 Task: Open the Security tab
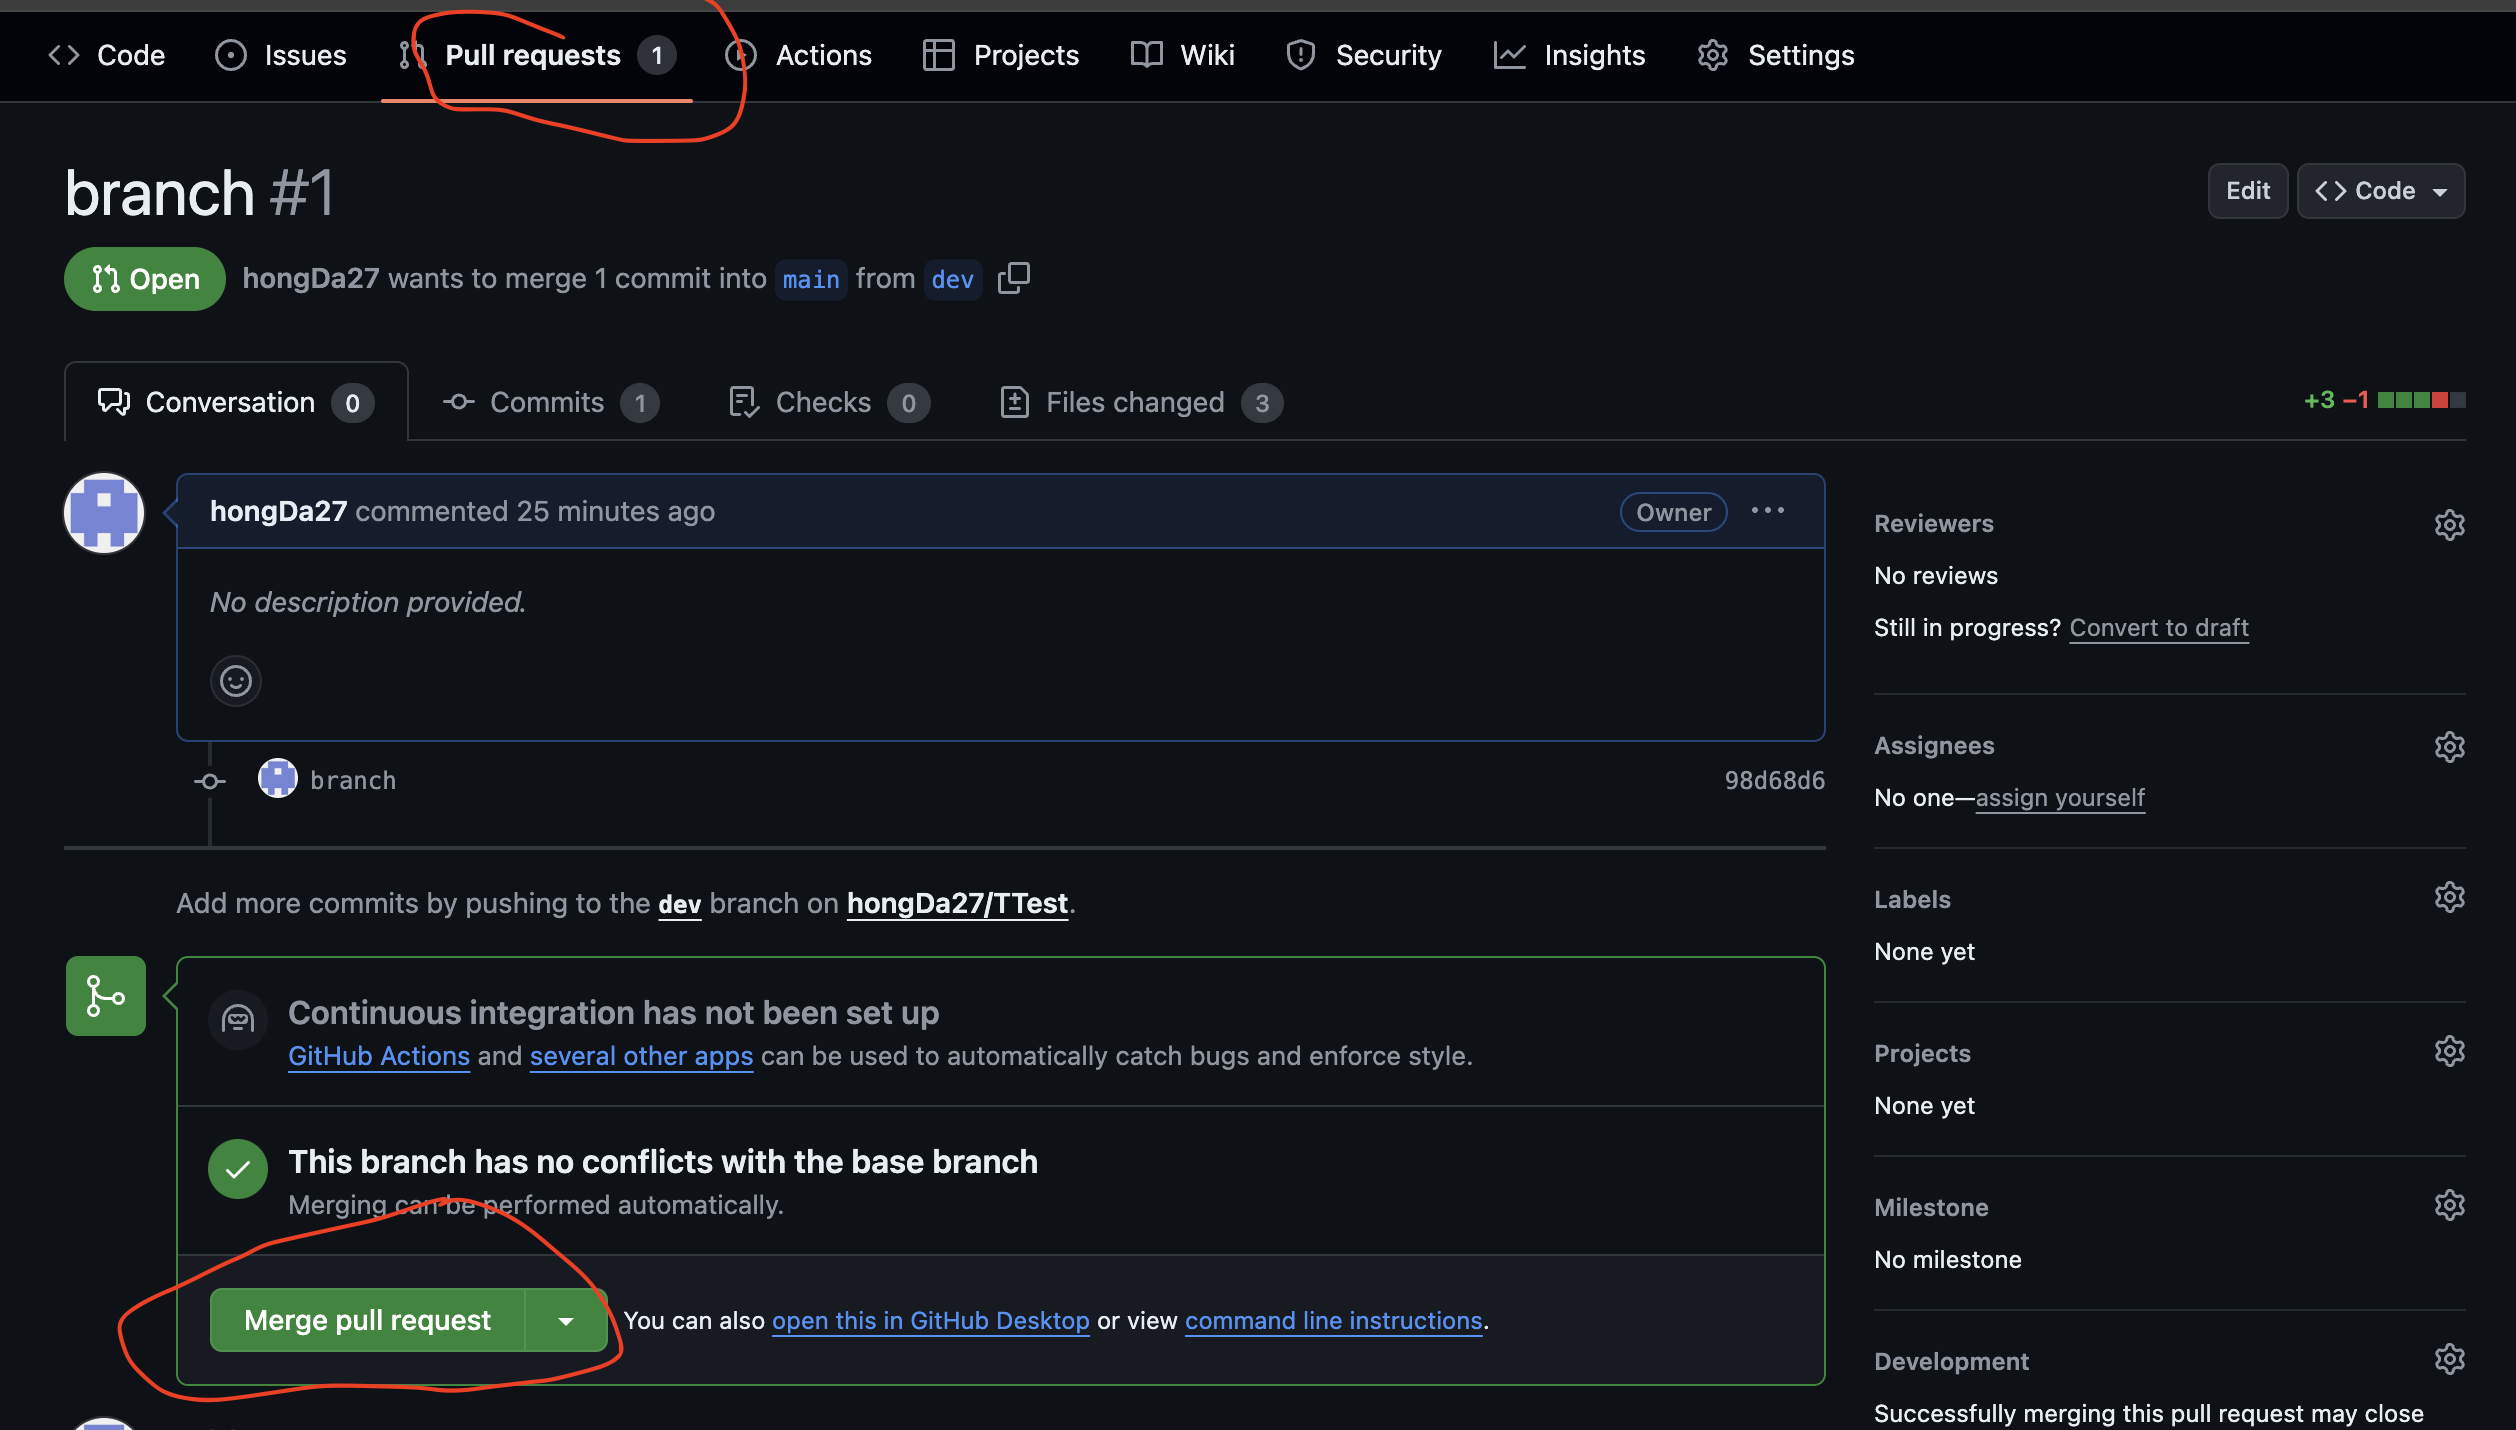coord(1364,55)
